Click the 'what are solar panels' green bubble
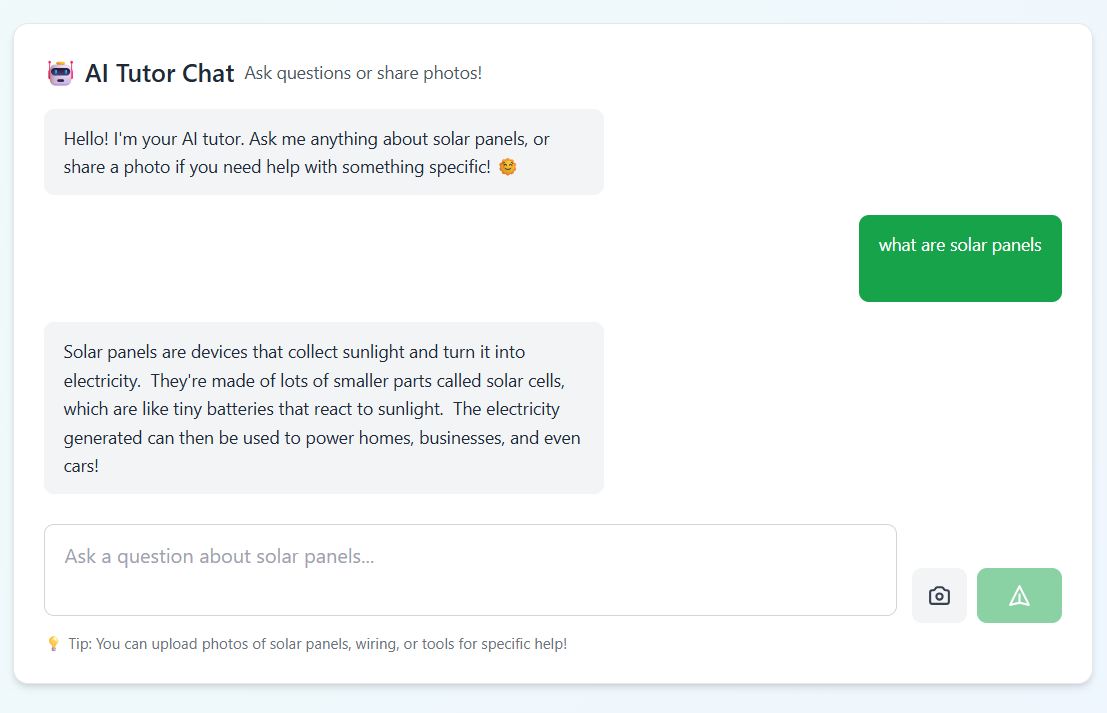The image size is (1107, 713). pos(960,258)
